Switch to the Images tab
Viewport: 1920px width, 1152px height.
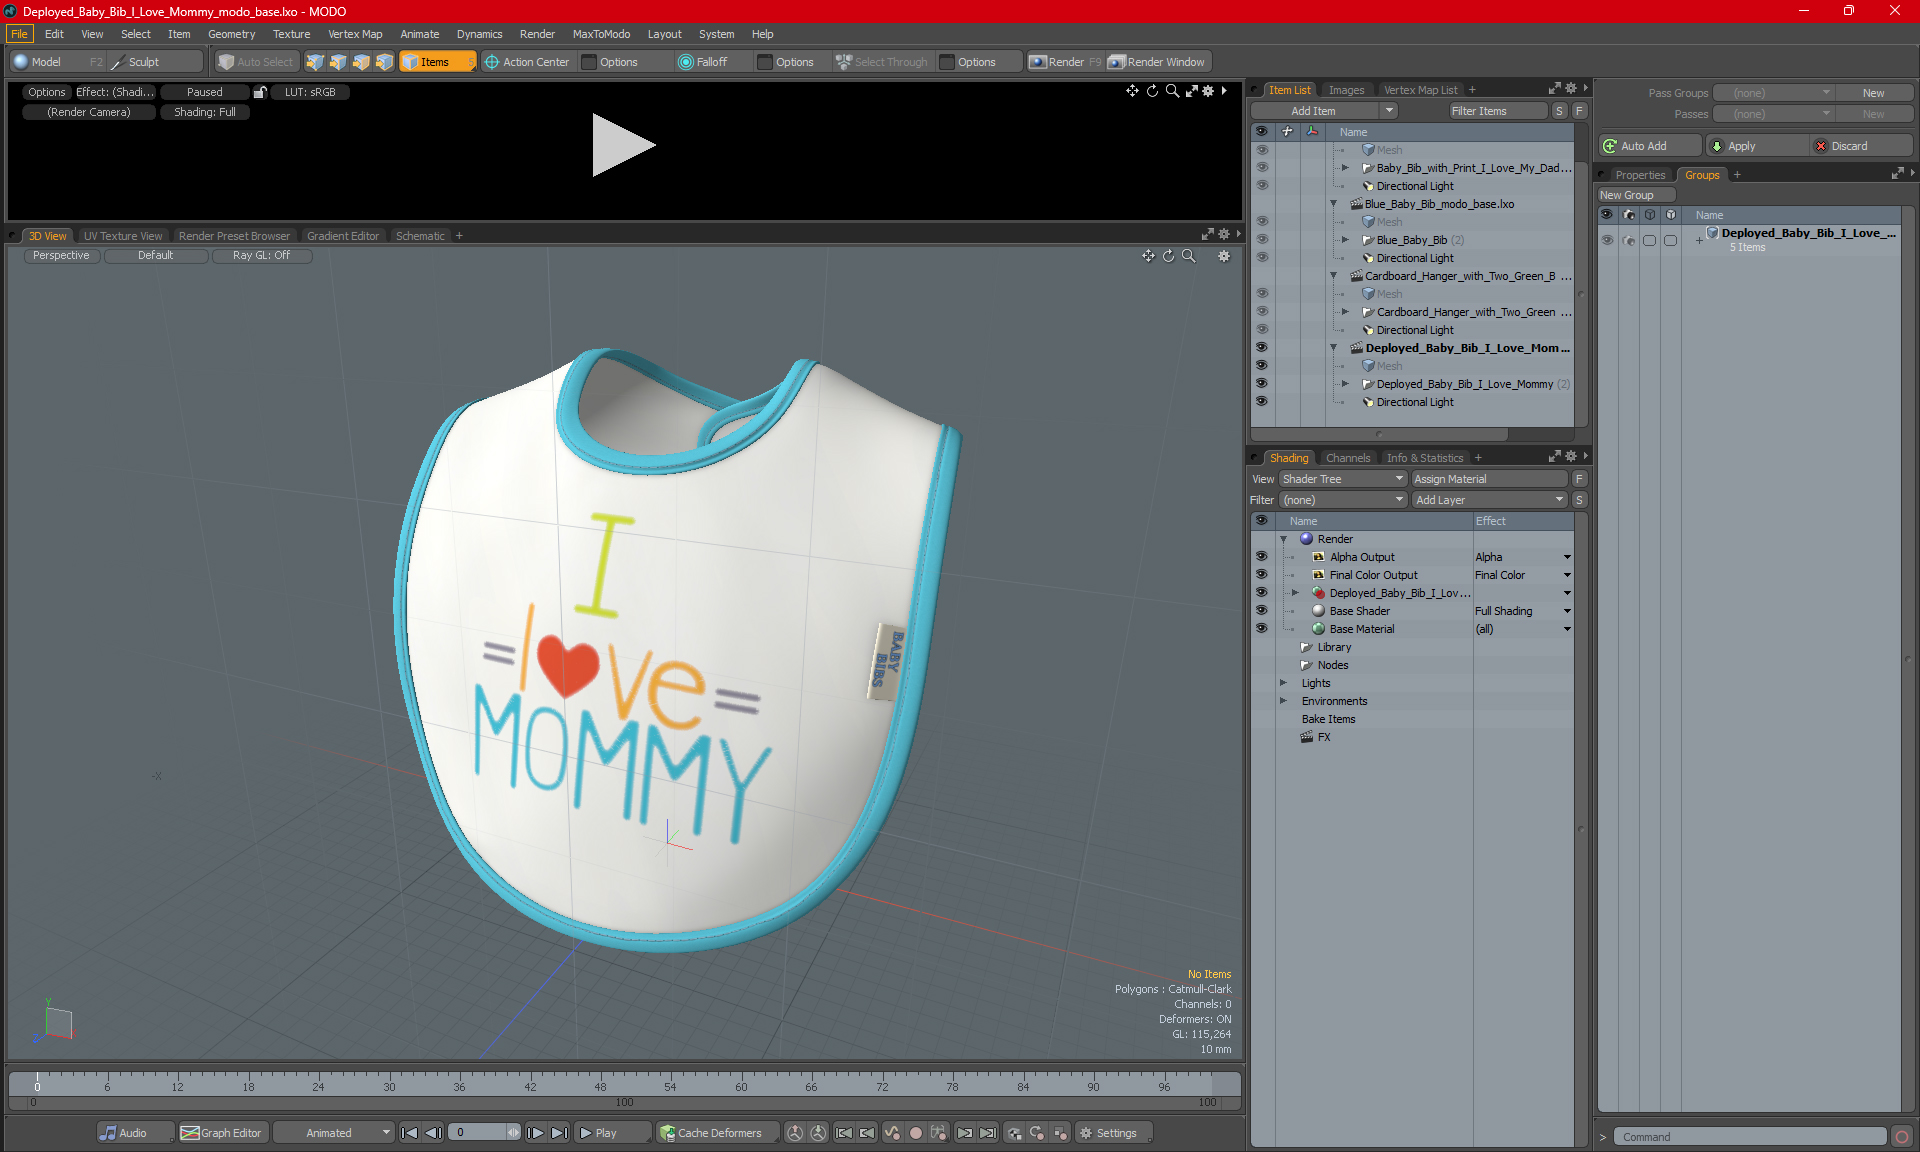coord(1346,90)
